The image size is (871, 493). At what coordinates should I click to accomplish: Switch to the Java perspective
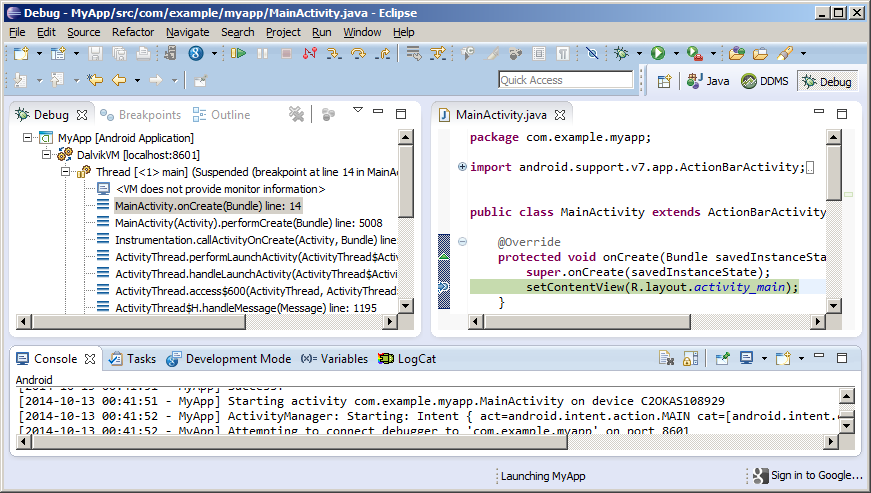(x=708, y=81)
